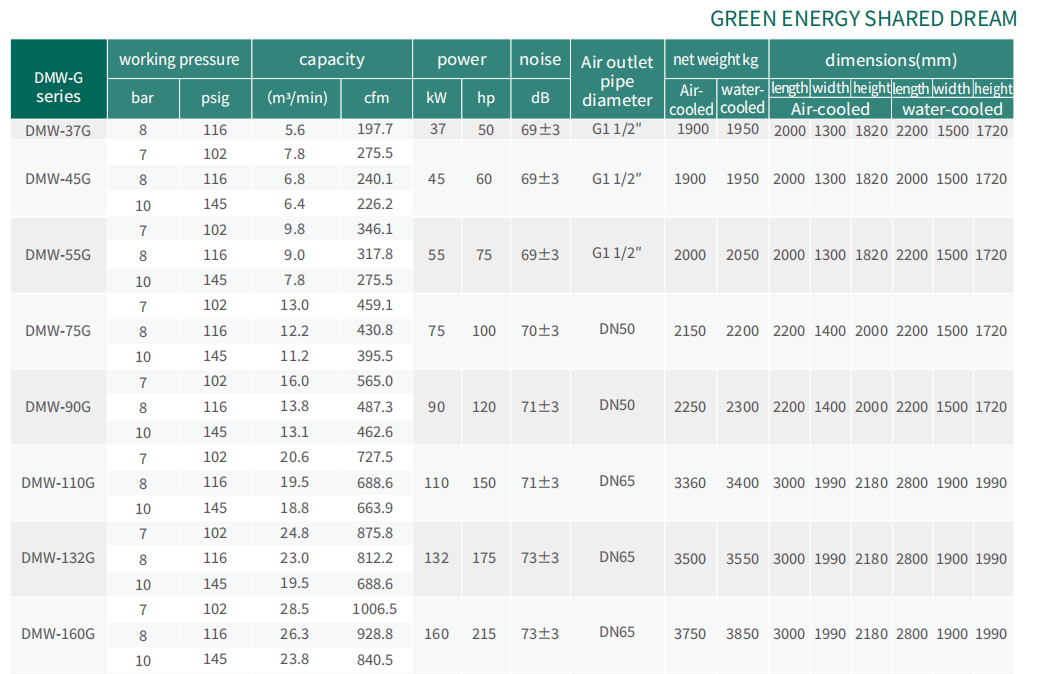Image resolution: width=1044 pixels, height=674 pixels.
Task: Select the DMW-75G model row label
Action: 58,331
